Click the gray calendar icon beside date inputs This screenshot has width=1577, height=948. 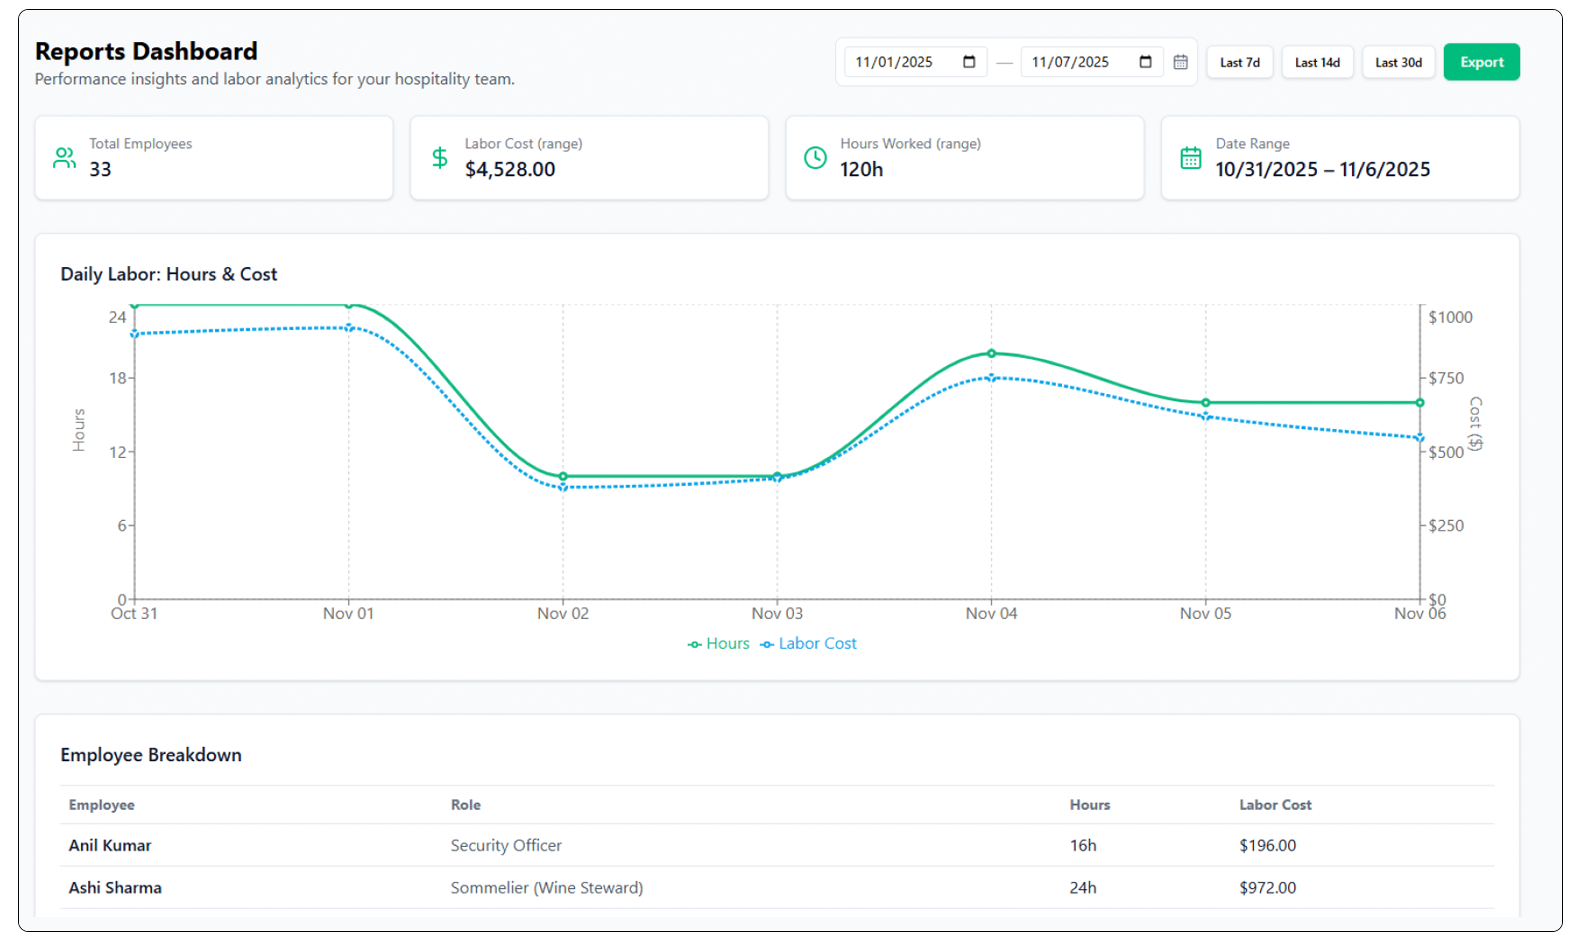point(1180,62)
